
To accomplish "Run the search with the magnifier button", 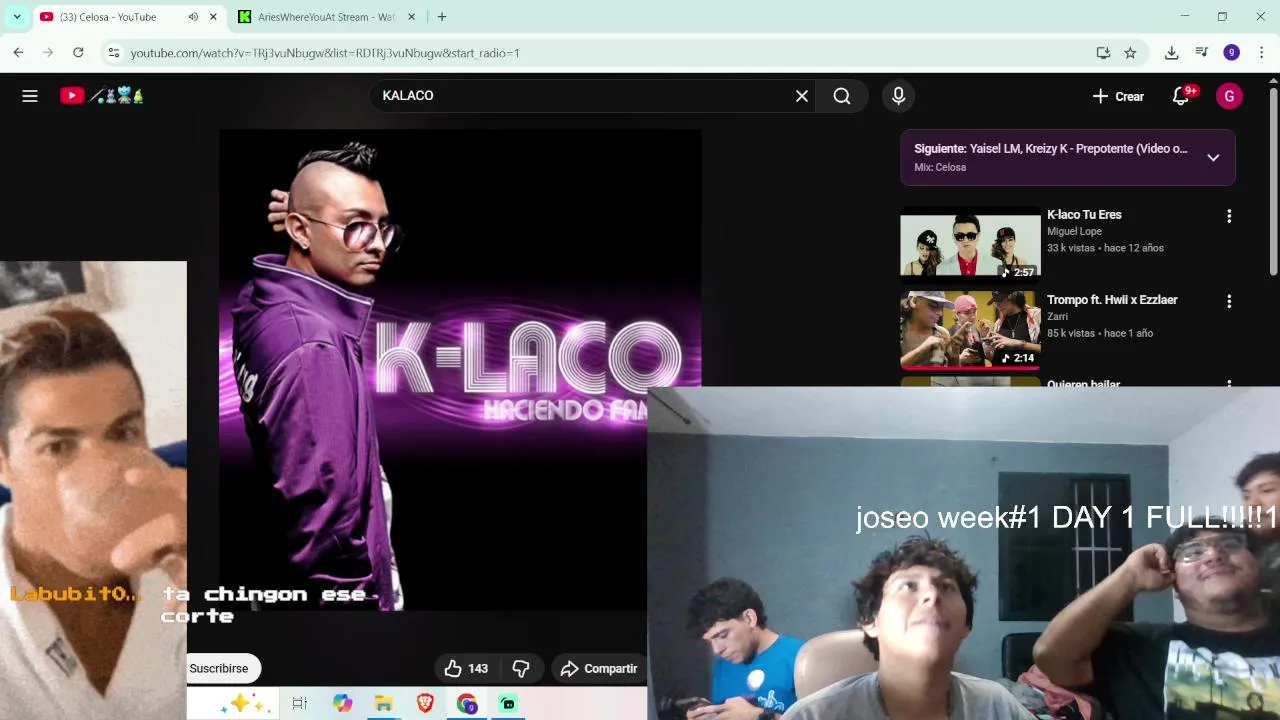I will (x=842, y=96).
